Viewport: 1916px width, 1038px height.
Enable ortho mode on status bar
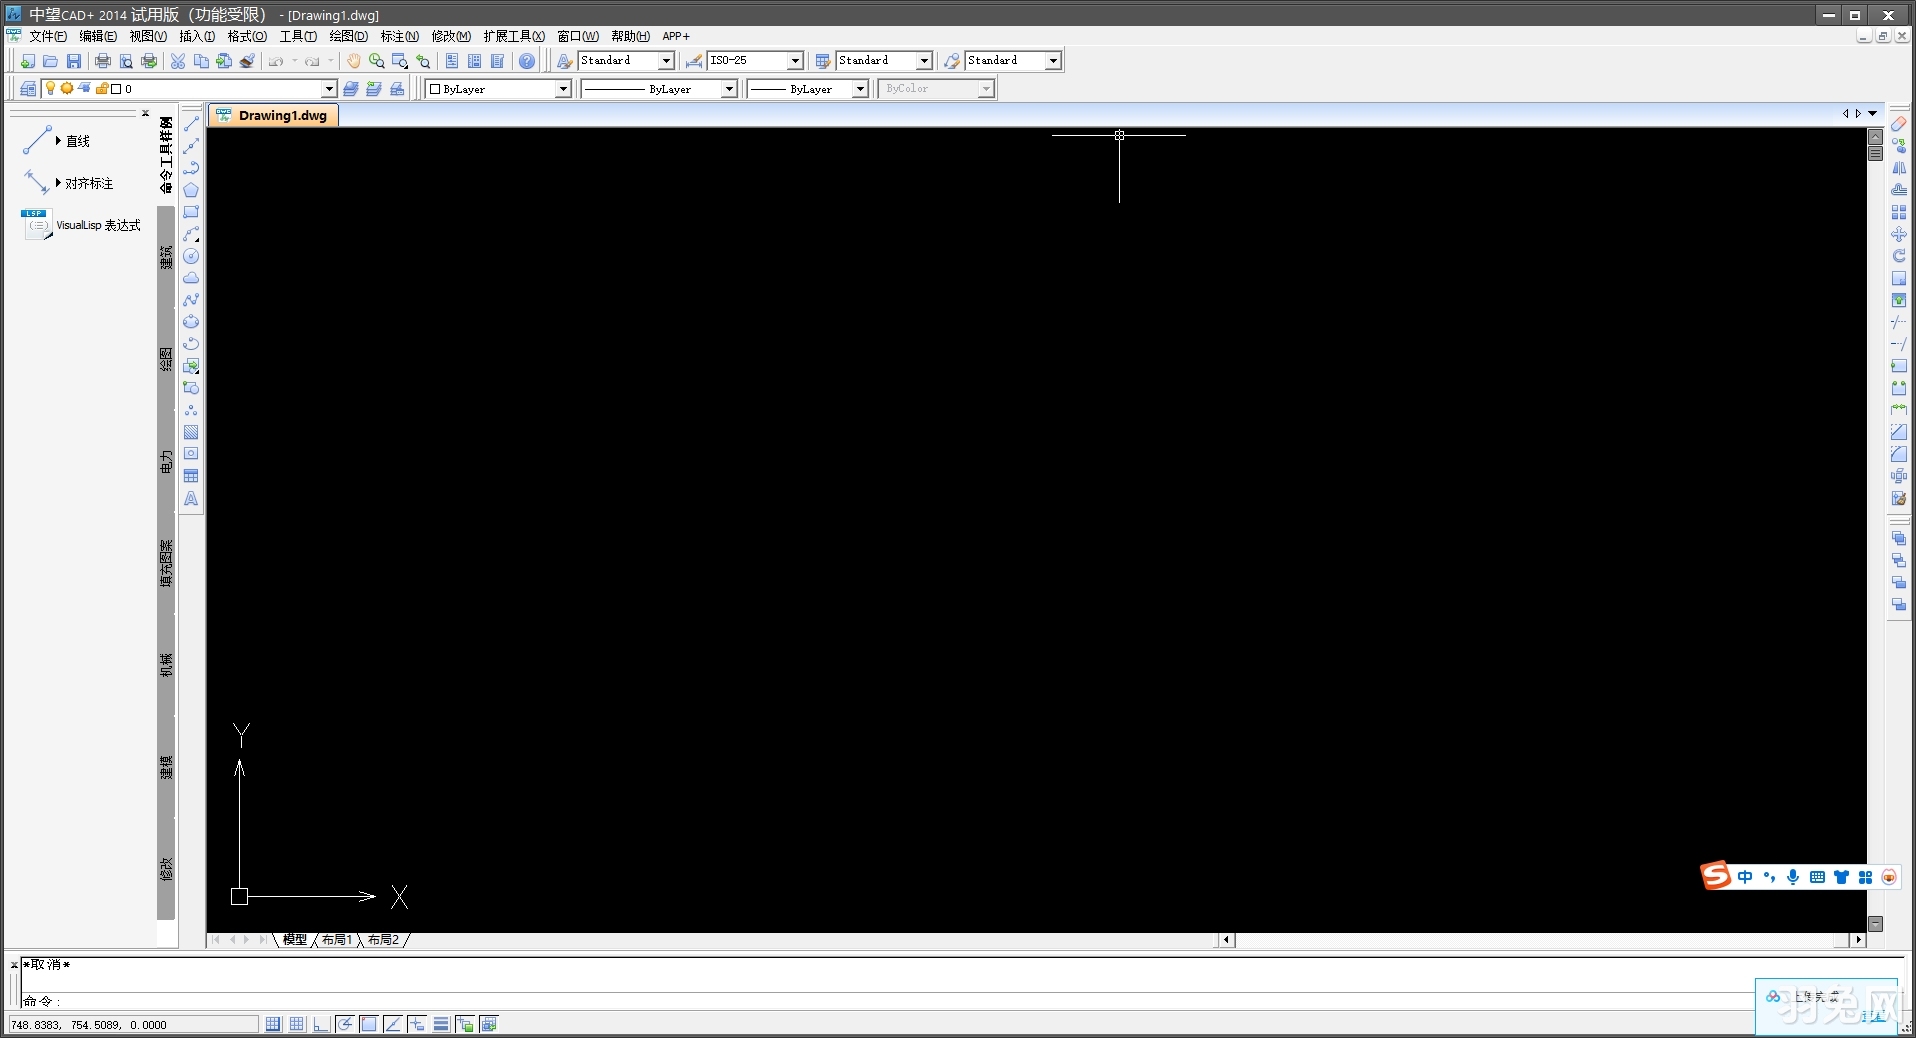click(321, 1024)
